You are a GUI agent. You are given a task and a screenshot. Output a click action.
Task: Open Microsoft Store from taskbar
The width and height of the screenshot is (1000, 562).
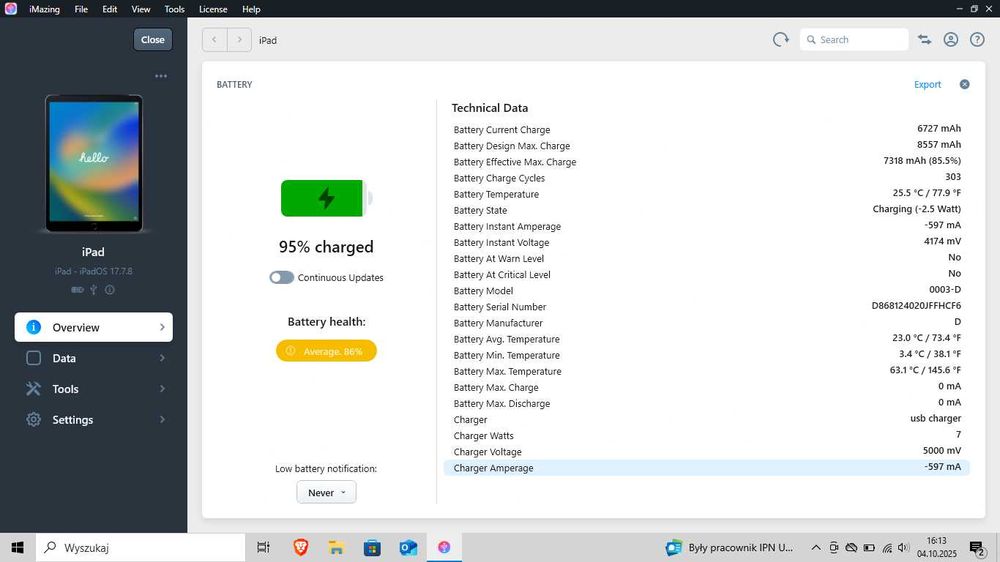point(372,547)
